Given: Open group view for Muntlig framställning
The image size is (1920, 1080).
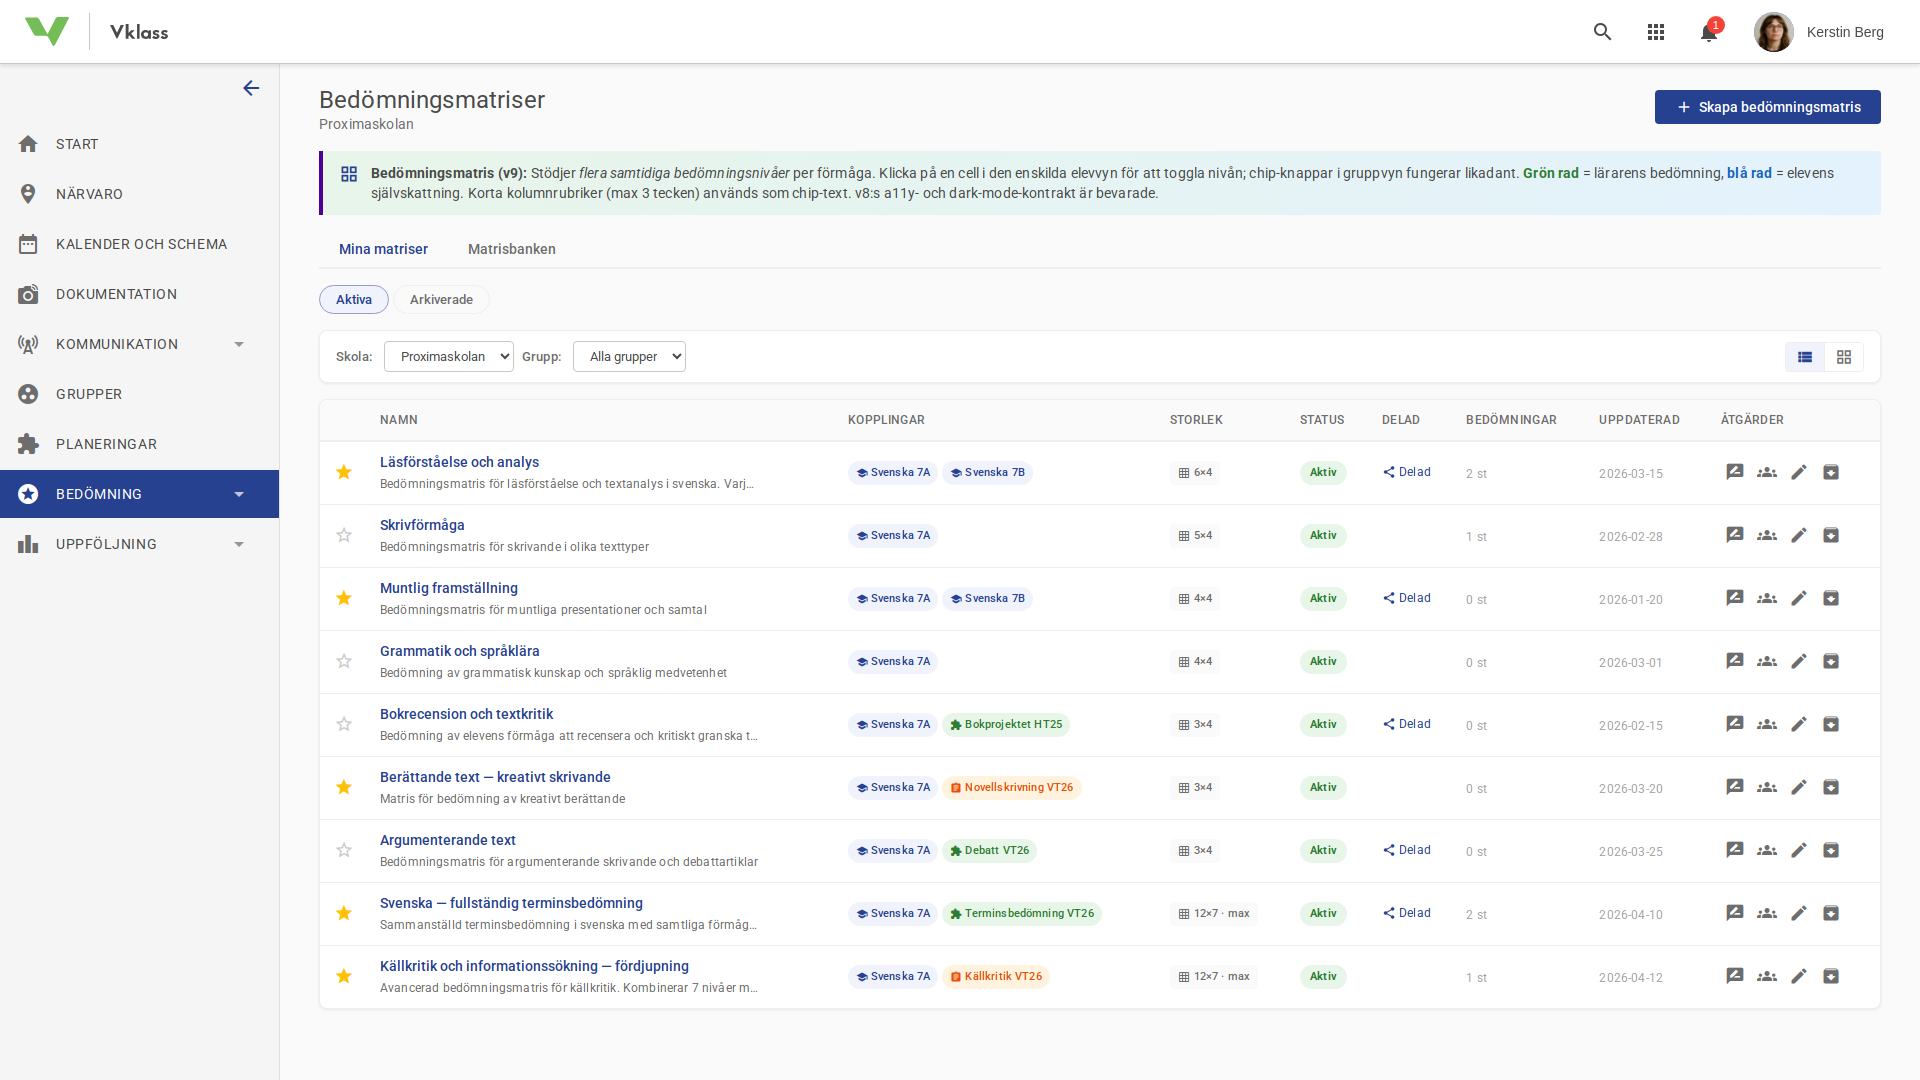Looking at the screenshot, I should (x=1767, y=598).
